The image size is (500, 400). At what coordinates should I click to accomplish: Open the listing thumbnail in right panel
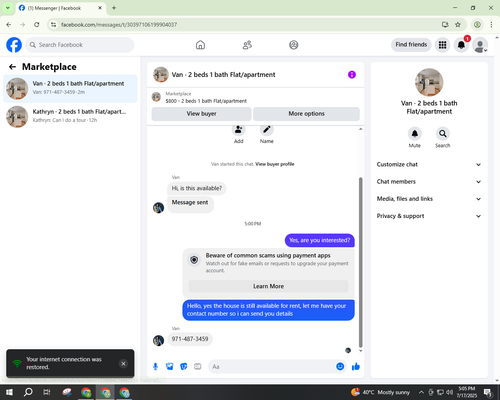tap(429, 82)
